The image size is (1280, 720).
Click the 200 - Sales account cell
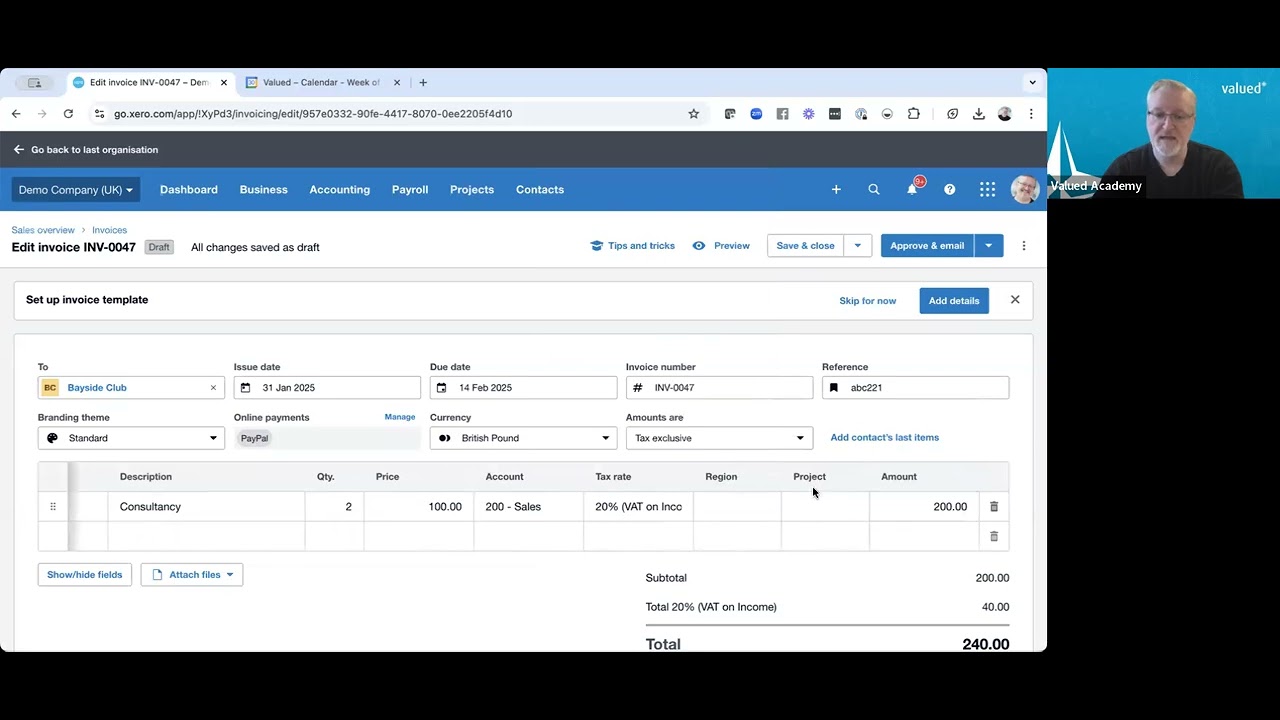528,507
